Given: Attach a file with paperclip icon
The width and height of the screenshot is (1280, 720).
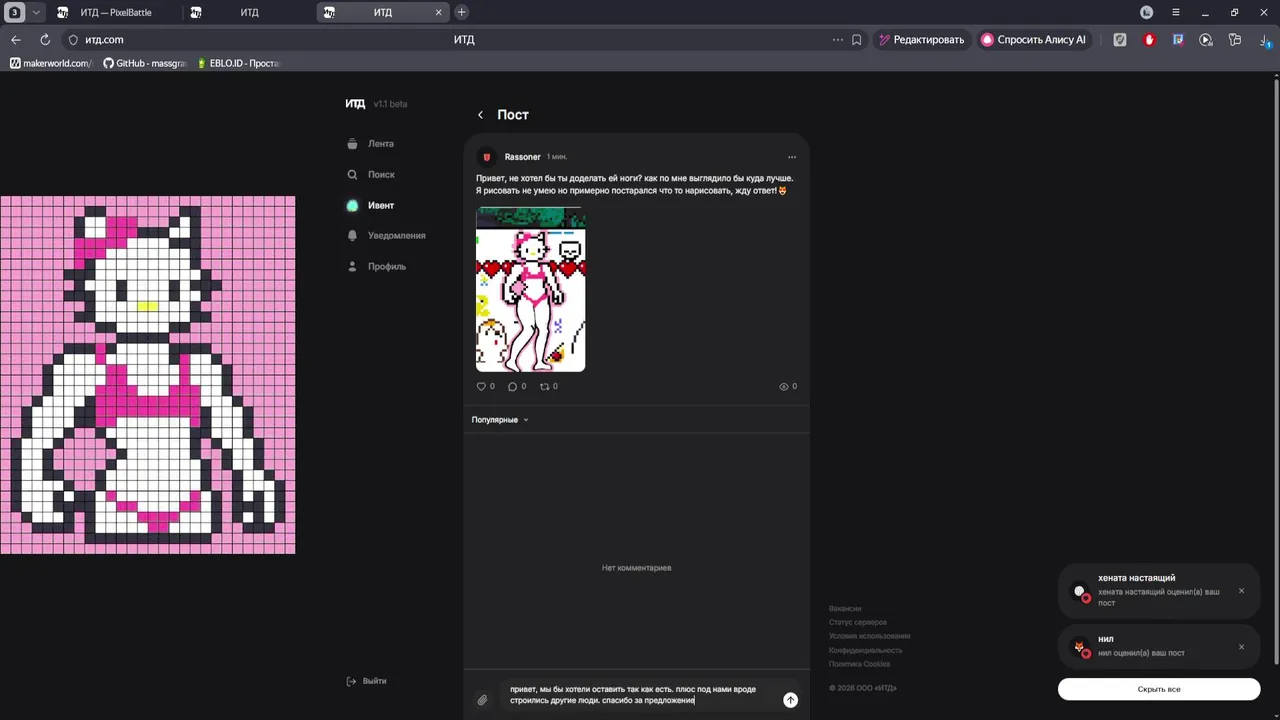Looking at the screenshot, I should (x=482, y=700).
